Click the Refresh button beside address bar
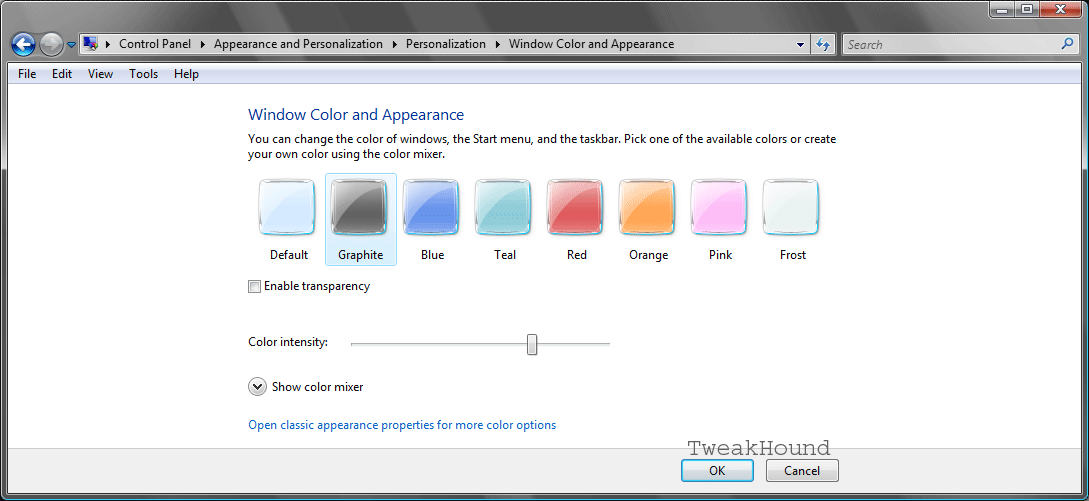1089x501 pixels. (x=823, y=44)
